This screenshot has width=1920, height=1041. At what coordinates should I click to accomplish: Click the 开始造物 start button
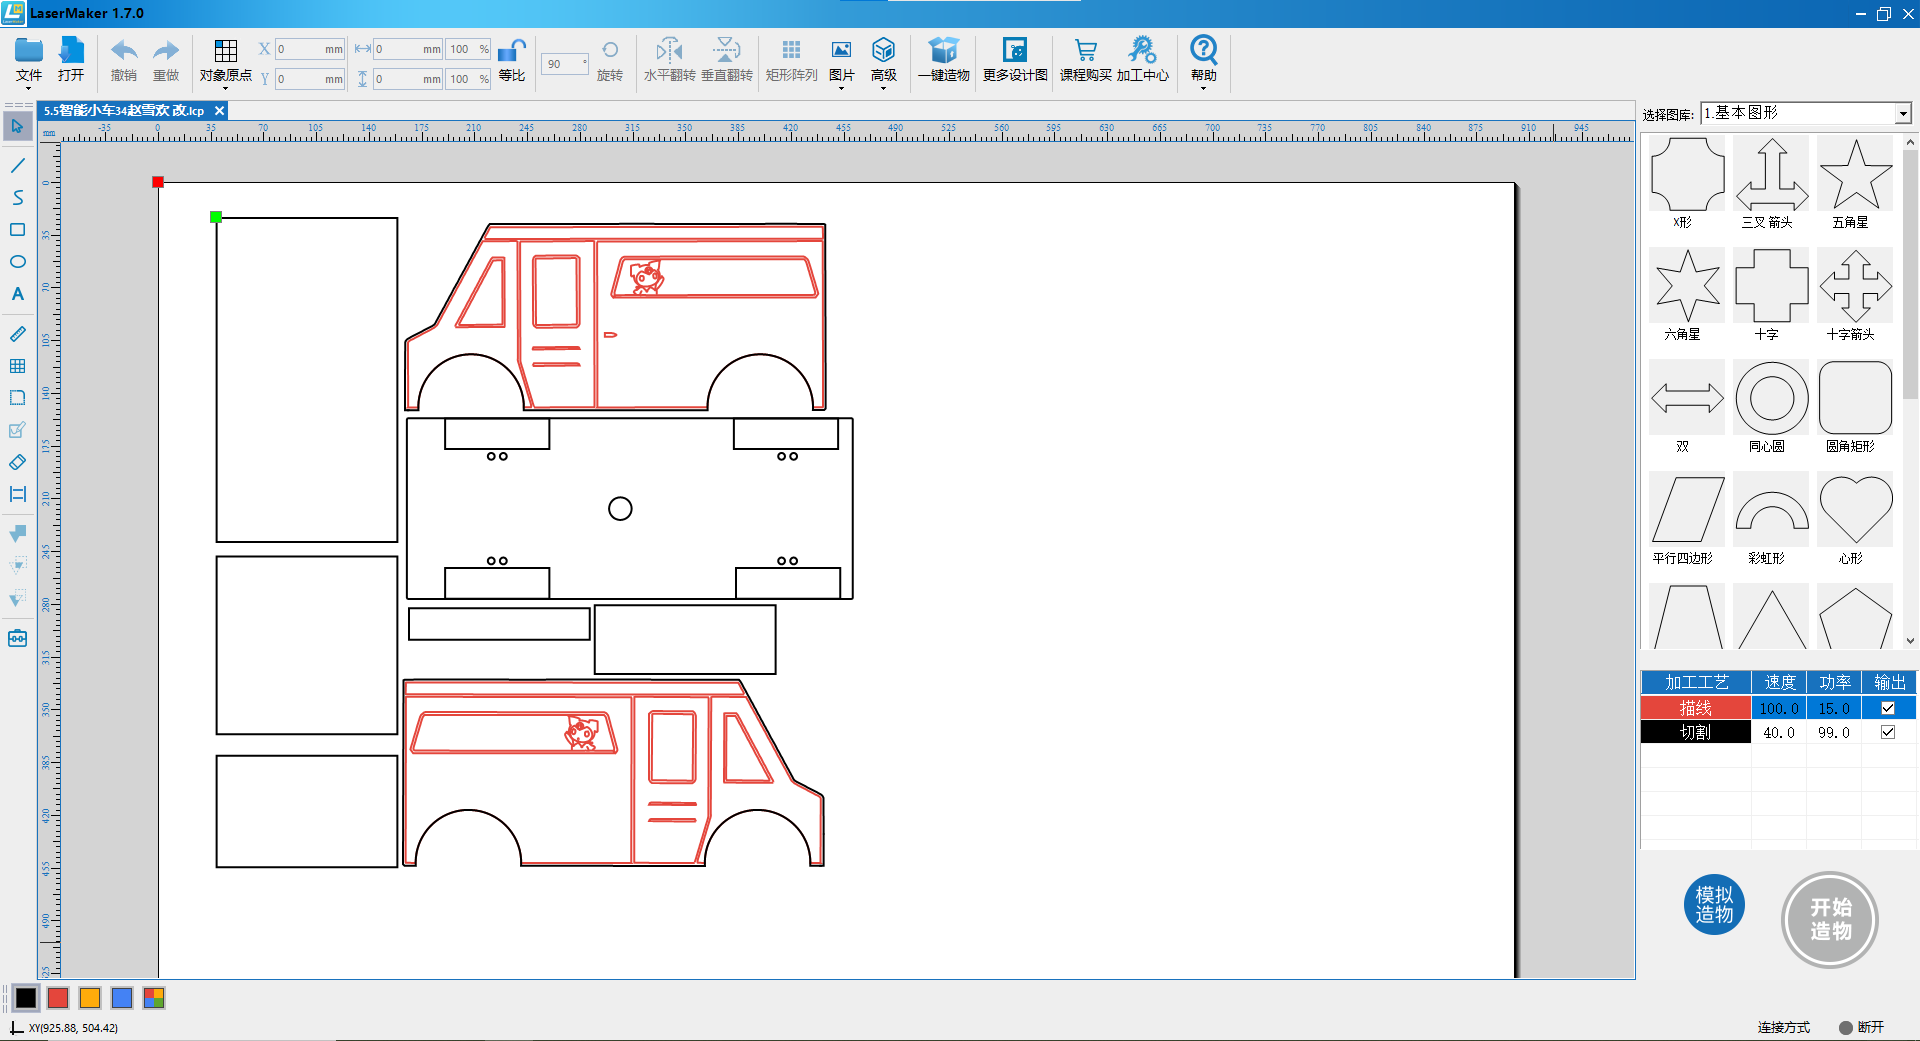(1830, 919)
